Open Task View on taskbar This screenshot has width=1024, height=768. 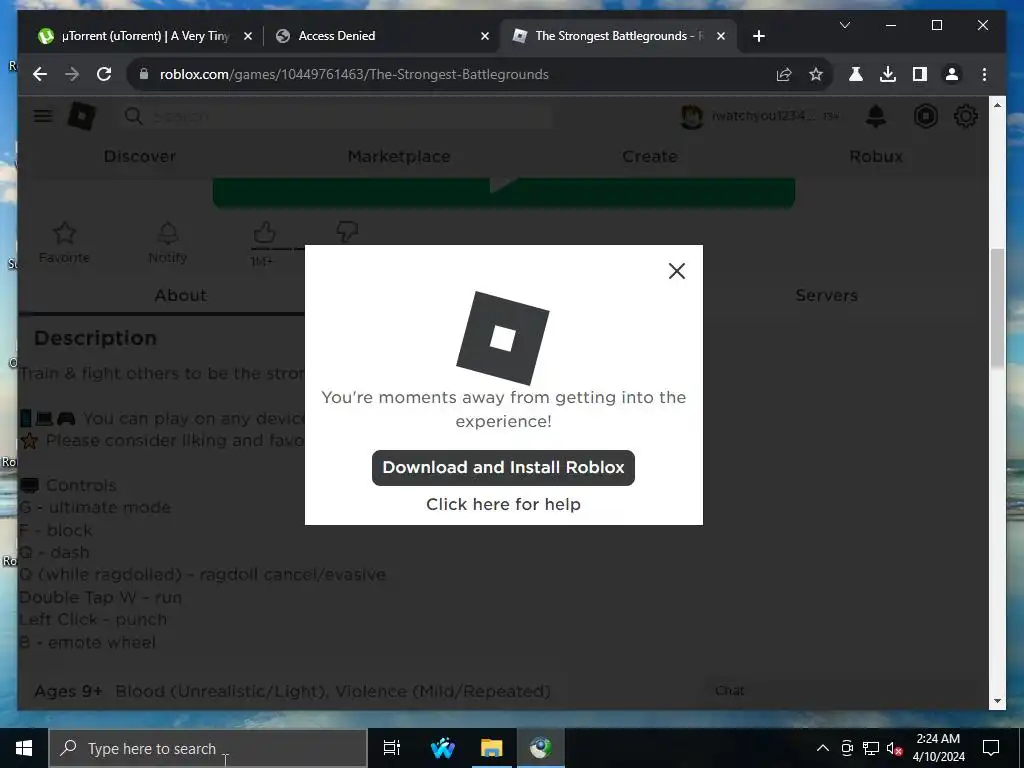pyautogui.click(x=391, y=748)
